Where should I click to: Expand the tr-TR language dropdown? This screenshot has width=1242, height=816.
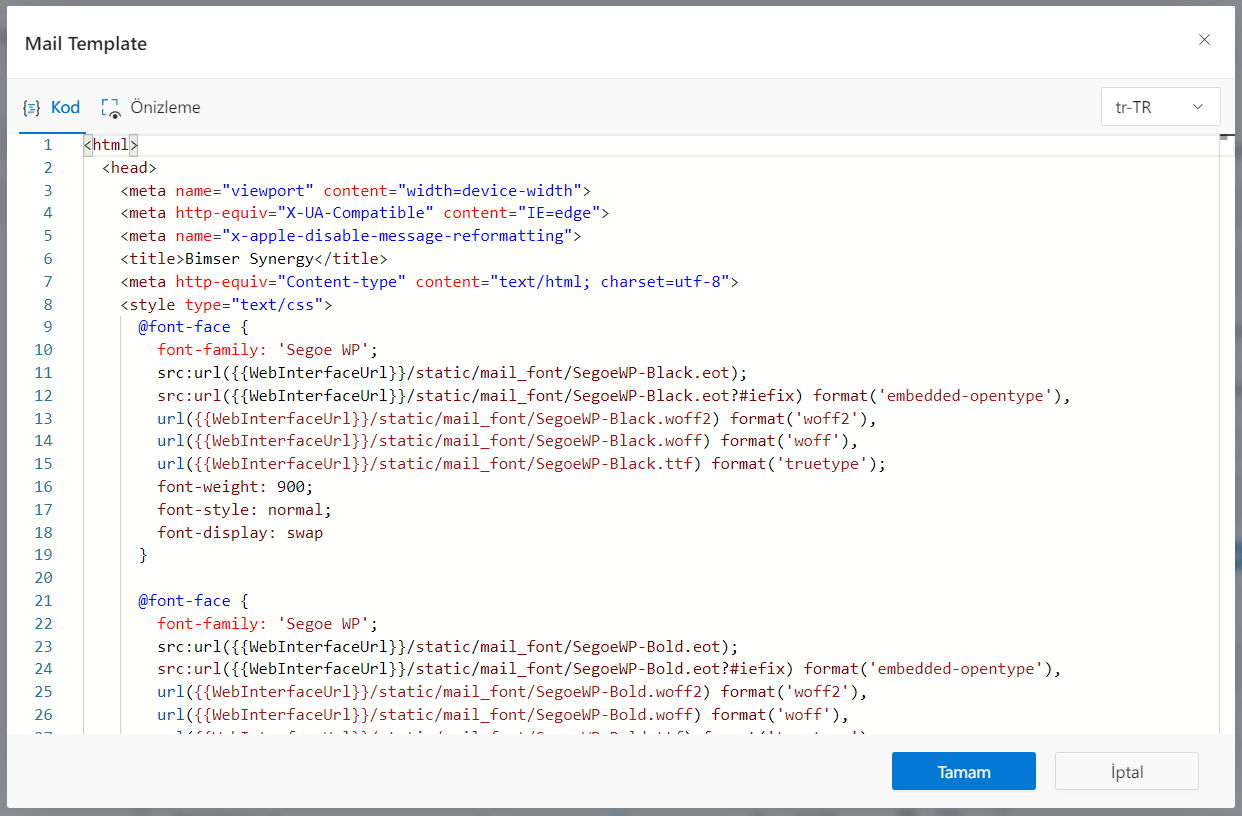1159,107
